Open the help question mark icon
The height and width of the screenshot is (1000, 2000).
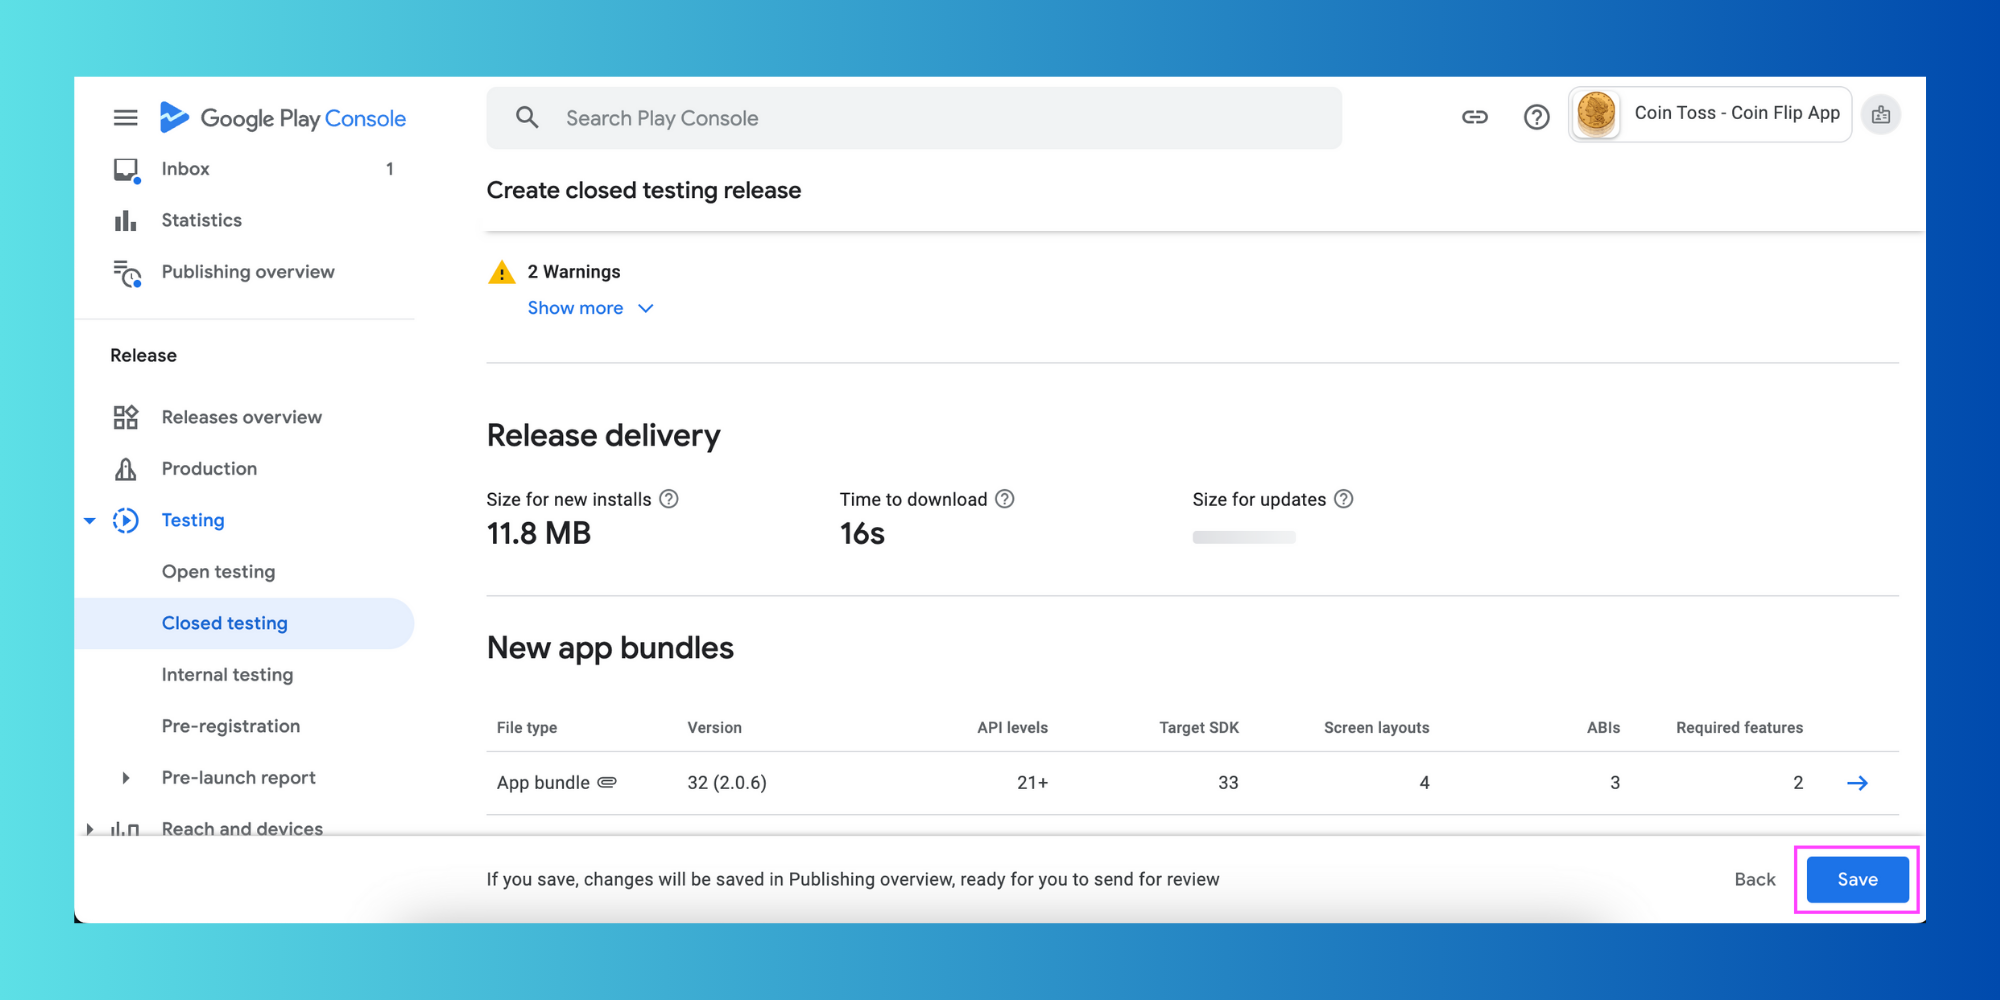point(1537,117)
